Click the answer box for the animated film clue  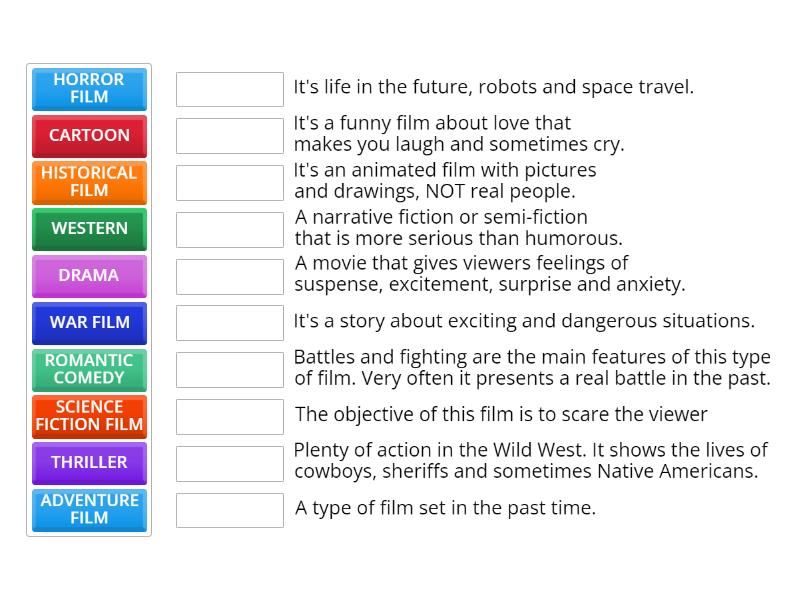(229, 182)
